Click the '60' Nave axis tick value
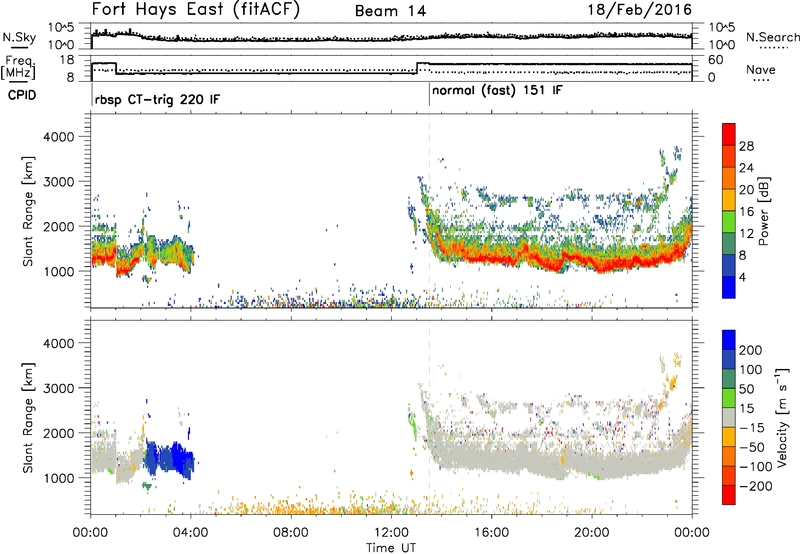 (715, 60)
